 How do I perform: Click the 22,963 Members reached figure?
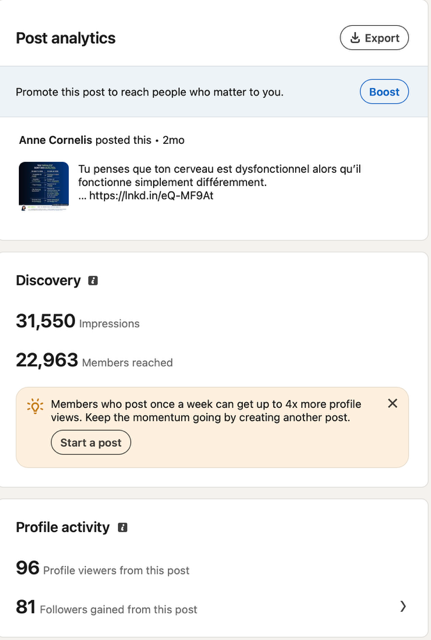coord(94,360)
